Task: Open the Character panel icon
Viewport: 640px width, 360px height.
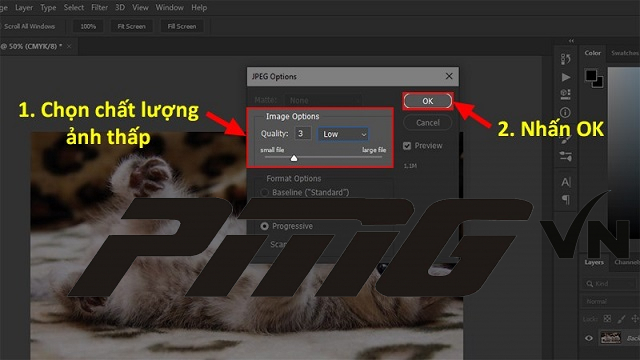Action: [x=566, y=182]
